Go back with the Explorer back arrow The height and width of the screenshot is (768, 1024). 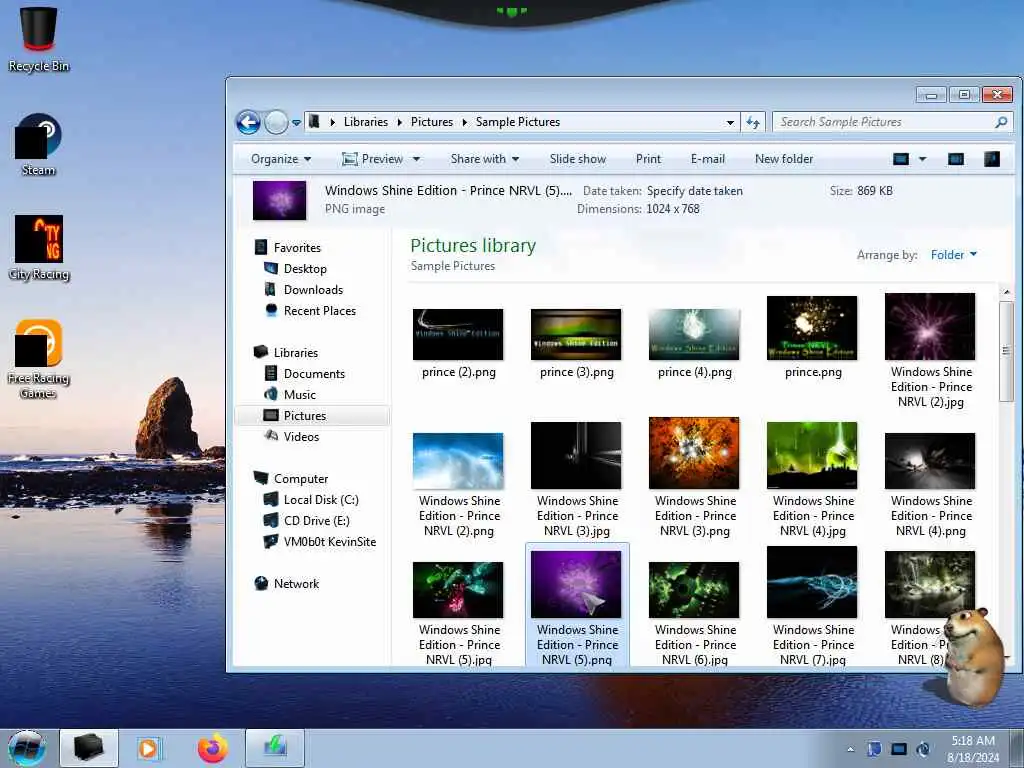pyautogui.click(x=248, y=122)
